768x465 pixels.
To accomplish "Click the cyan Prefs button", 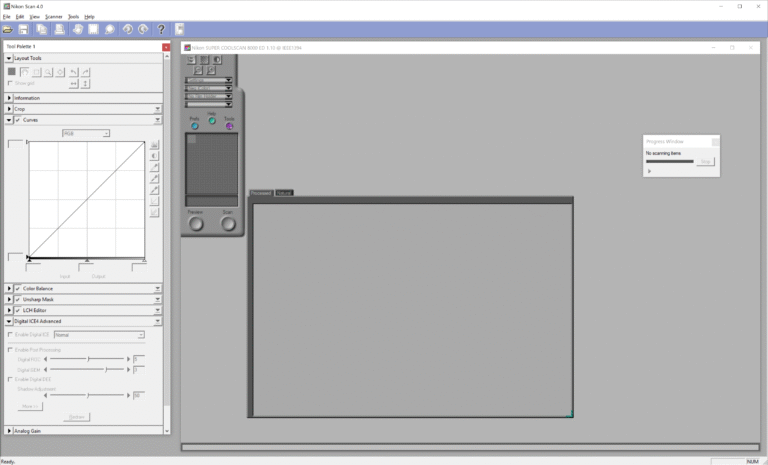I will pyautogui.click(x=194, y=125).
